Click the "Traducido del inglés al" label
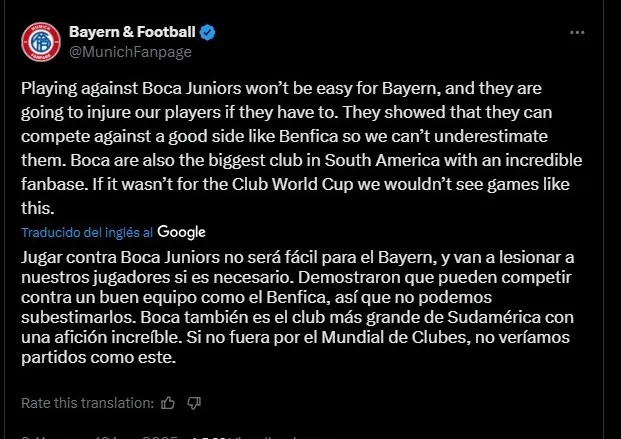This screenshot has height=439, width=621. click(87, 232)
